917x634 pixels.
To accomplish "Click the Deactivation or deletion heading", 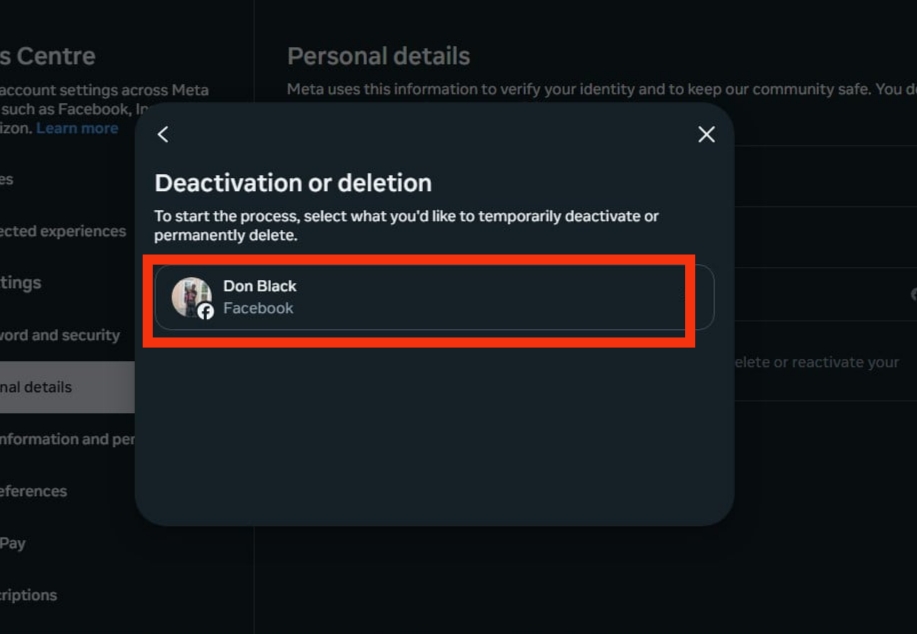I will point(293,183).
